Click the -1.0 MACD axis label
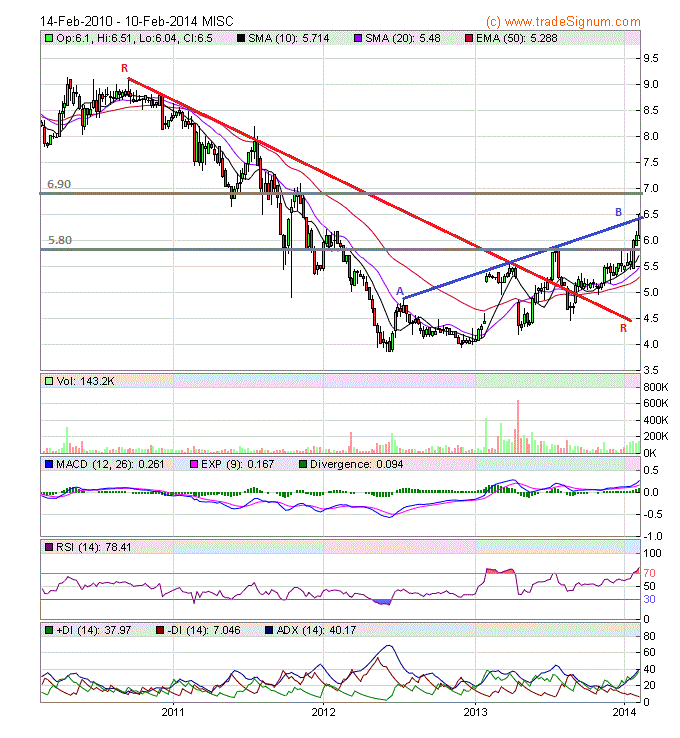The image size is (680, 738). click(x=652, y=537)
